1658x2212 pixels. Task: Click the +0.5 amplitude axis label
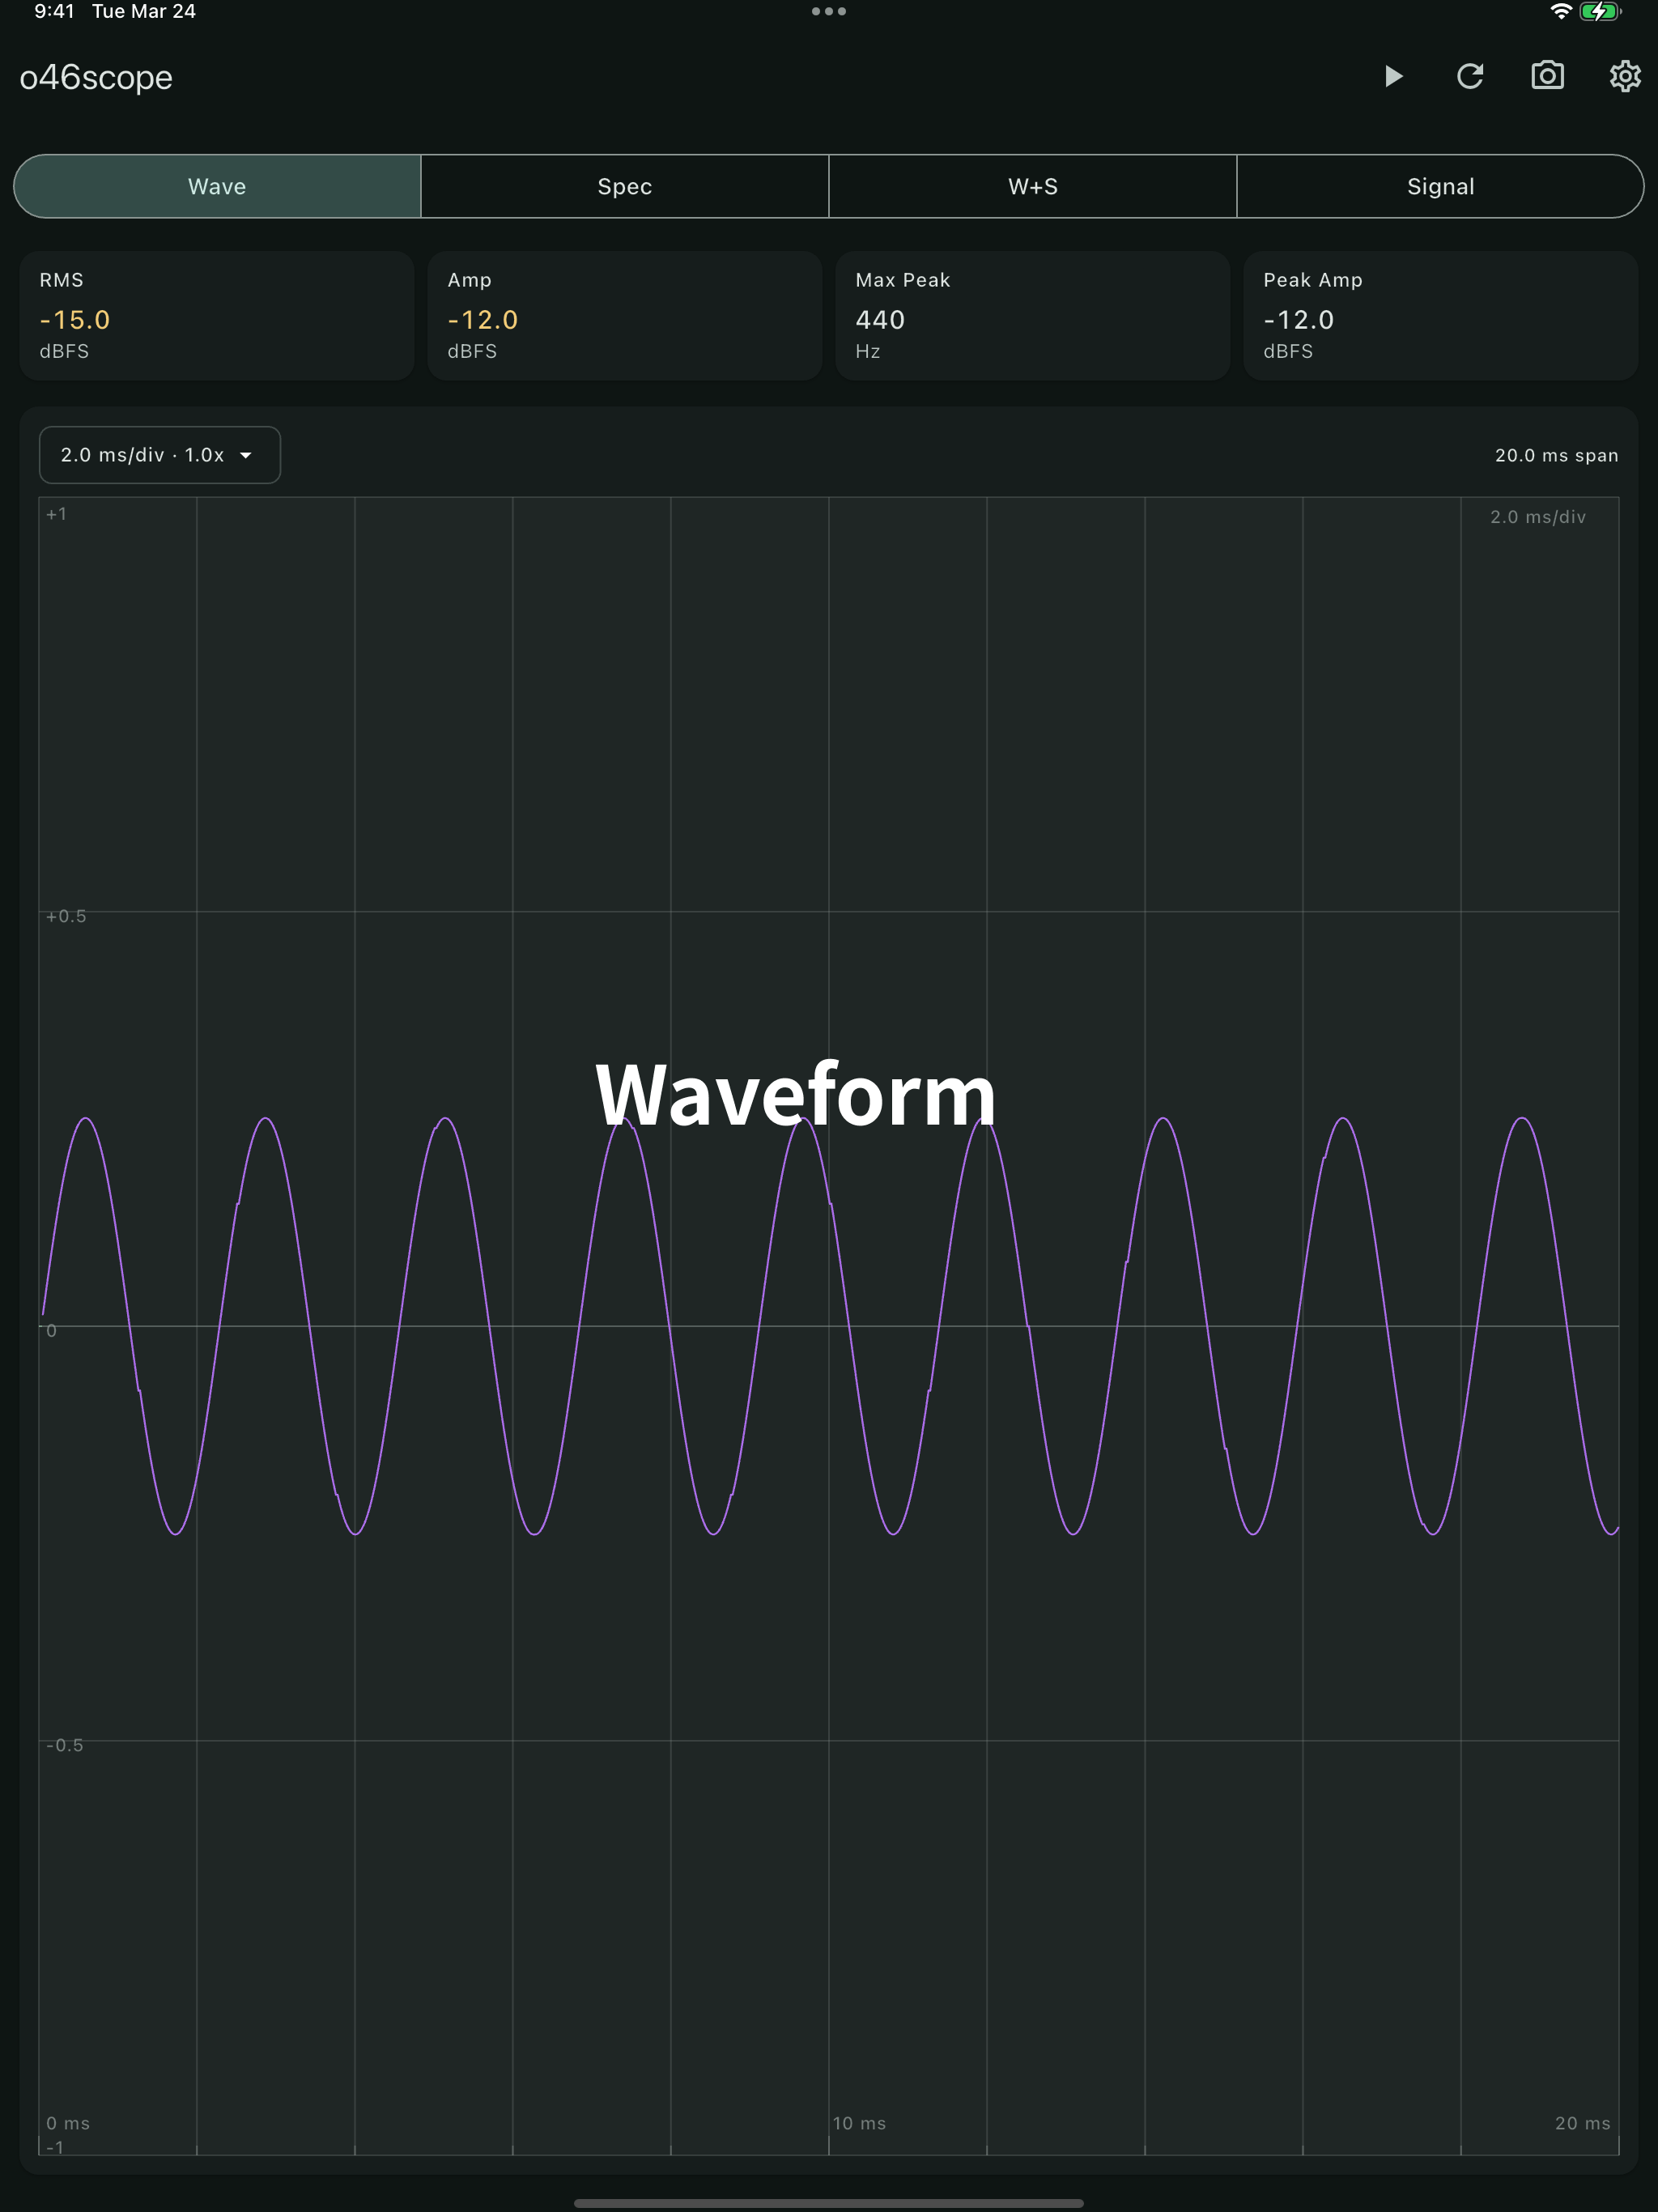click(x=66, y=916)
